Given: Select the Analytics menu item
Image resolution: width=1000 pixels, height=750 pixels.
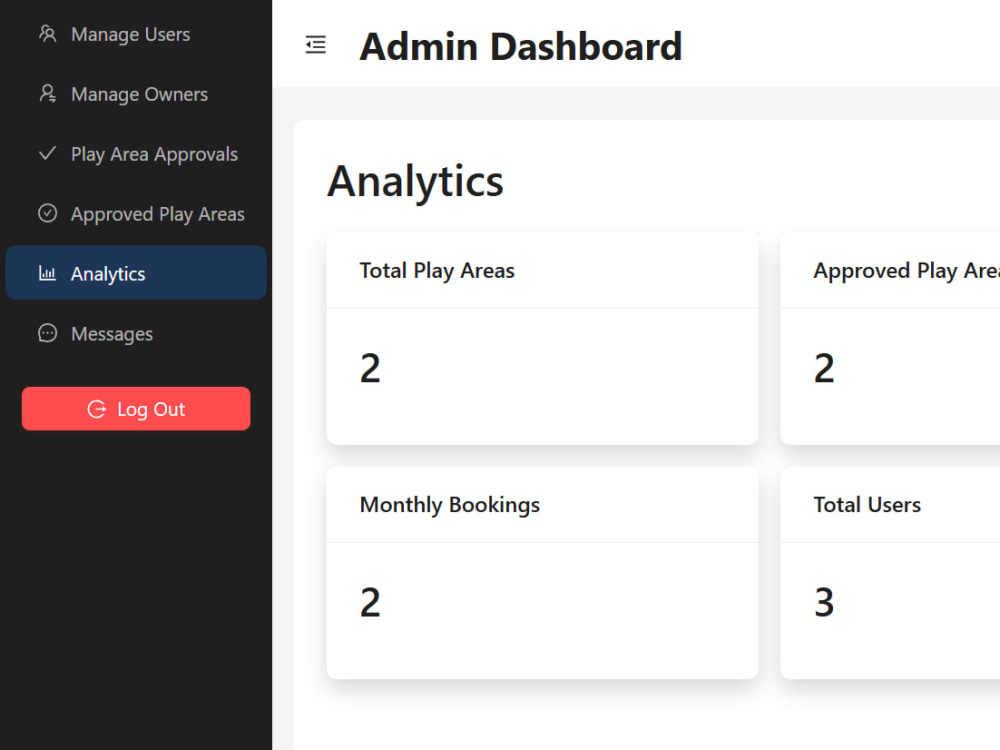Looking at the screenshot, I should 136,273.
